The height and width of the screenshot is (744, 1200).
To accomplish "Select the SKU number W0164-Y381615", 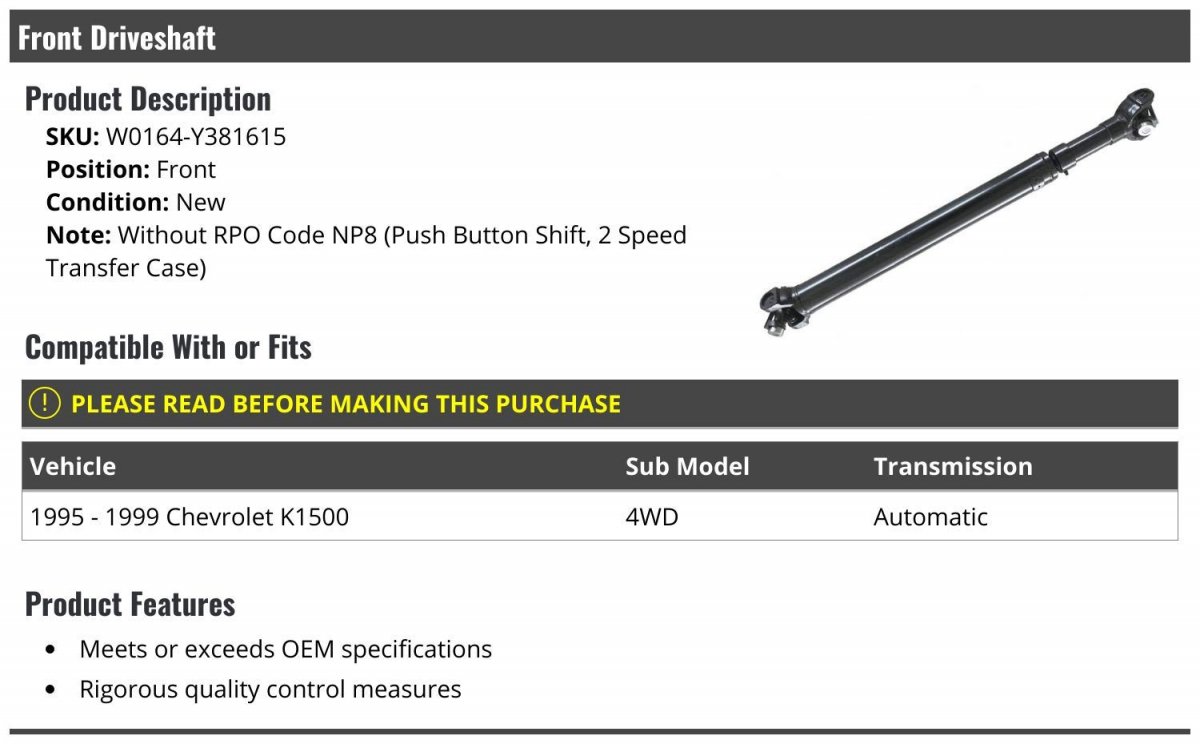I will [196, 136].
